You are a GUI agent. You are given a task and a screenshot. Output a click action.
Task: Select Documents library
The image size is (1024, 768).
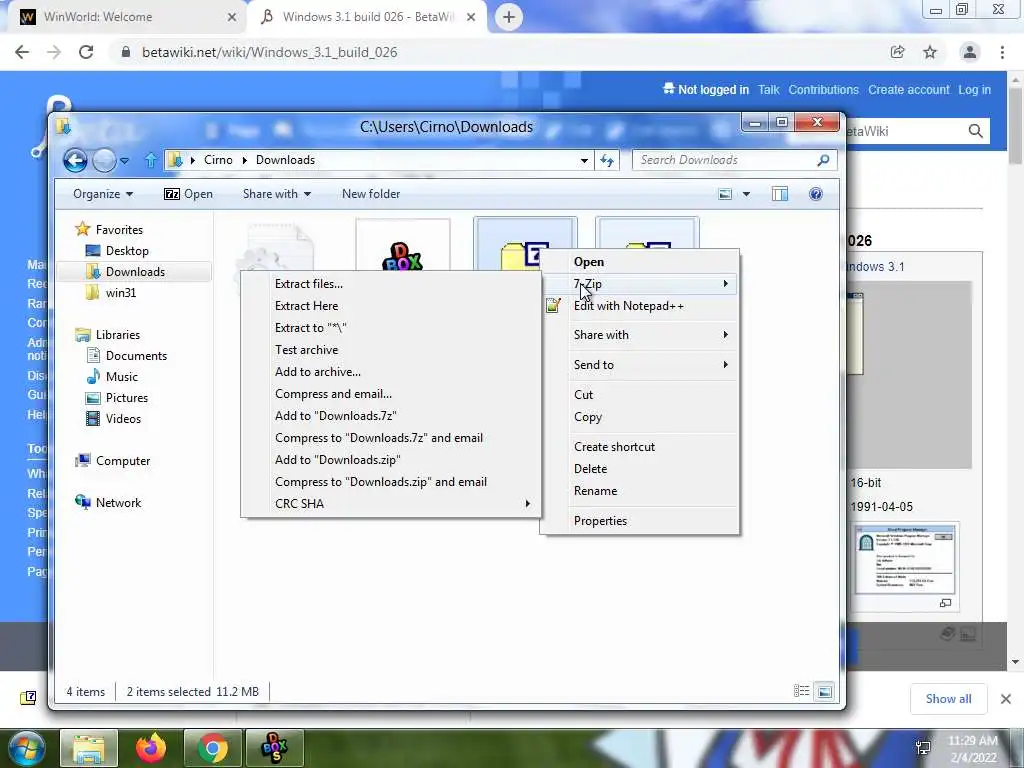(136, 355)
